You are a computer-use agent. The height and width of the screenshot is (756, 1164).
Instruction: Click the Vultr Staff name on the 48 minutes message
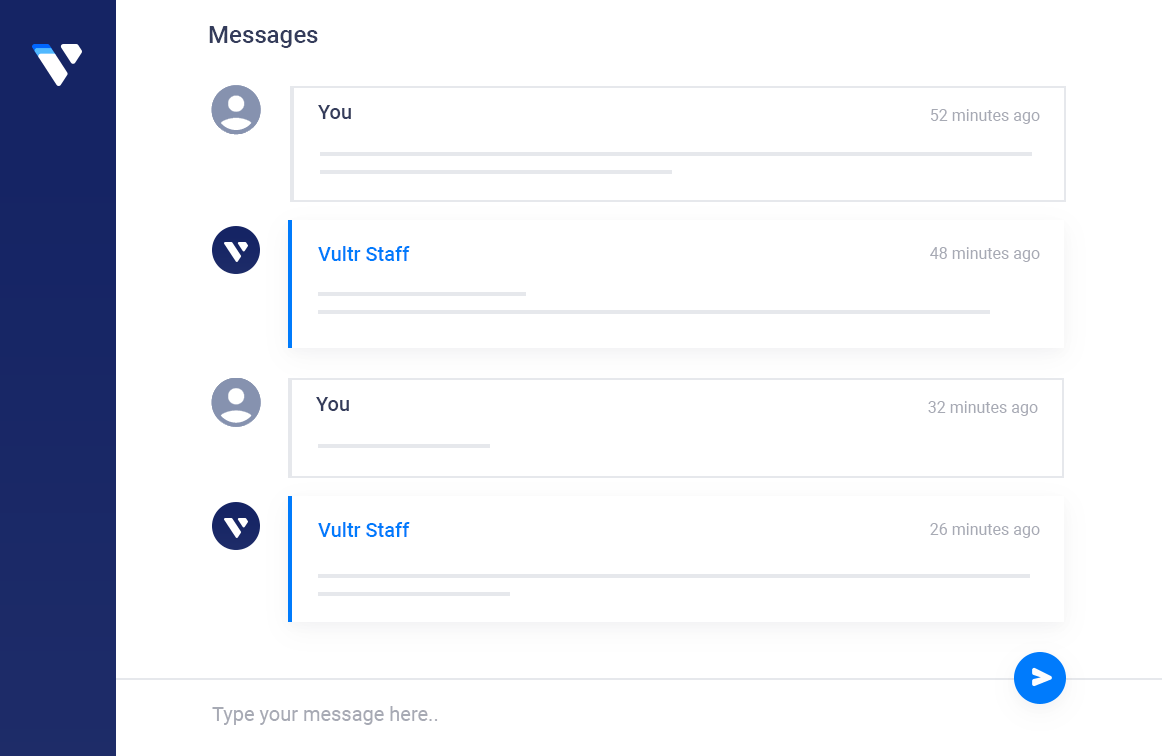(363, 254)
